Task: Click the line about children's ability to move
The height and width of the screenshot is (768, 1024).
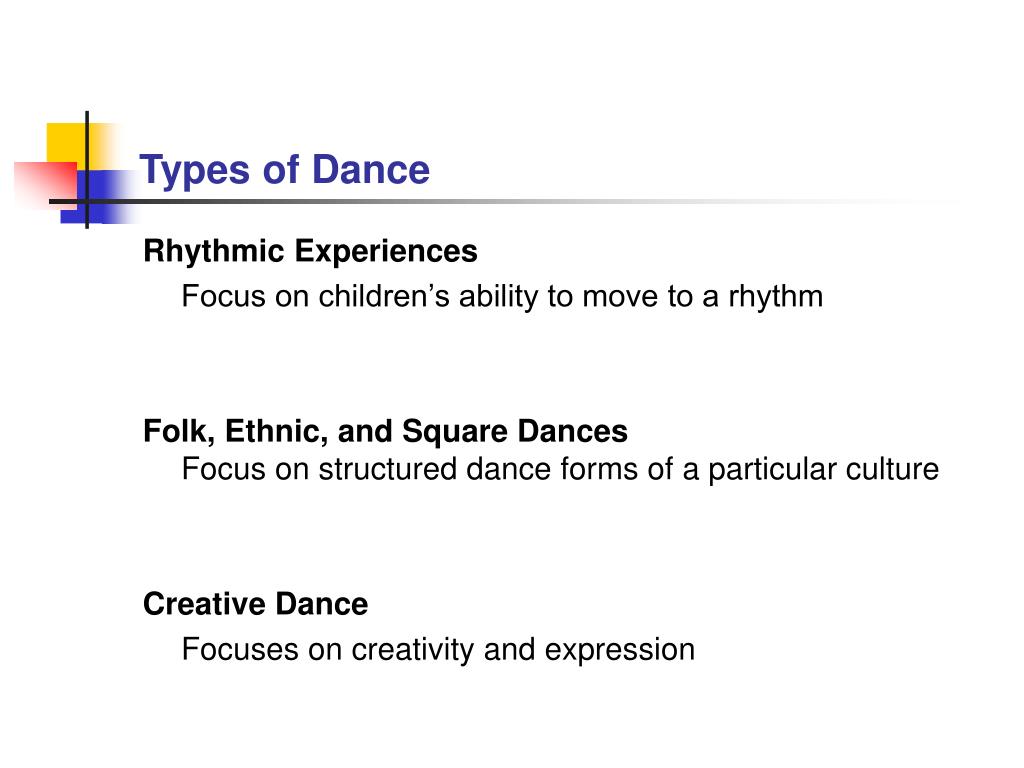Action: point(502,296)
